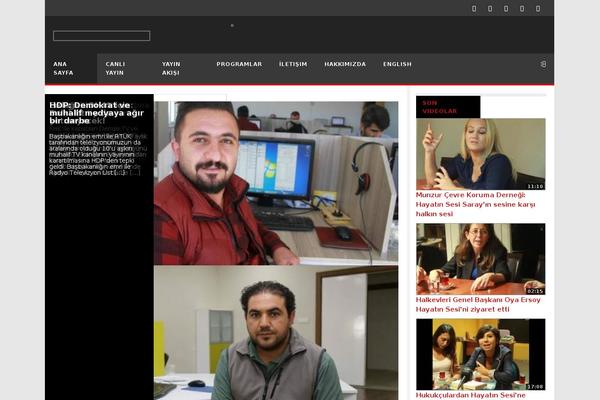Click the 11:10 duration badge
Viewport: 600px width, 400px height.
point(535,186)
